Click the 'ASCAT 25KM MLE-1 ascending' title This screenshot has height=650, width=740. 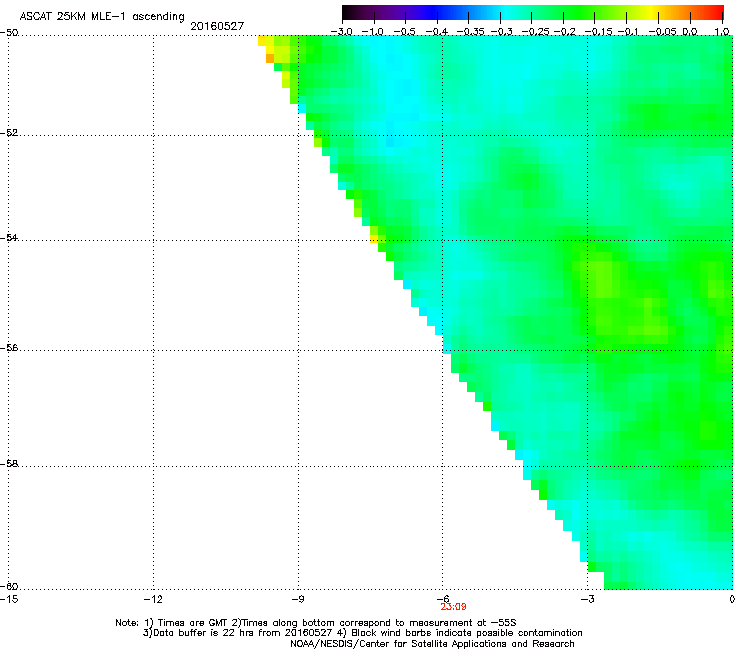(x=102, y=16)
